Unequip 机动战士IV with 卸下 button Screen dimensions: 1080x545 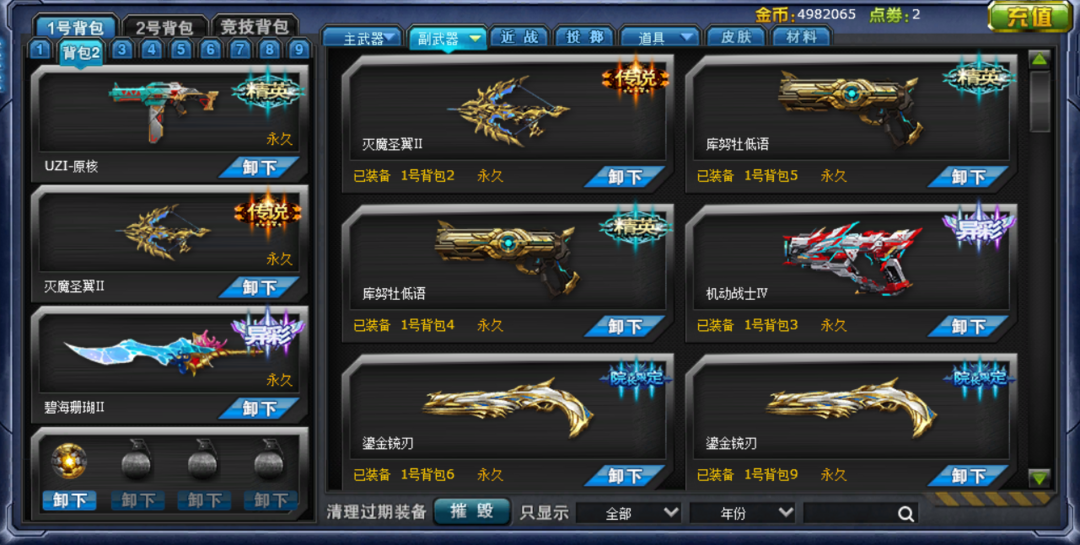pos(968,326)
